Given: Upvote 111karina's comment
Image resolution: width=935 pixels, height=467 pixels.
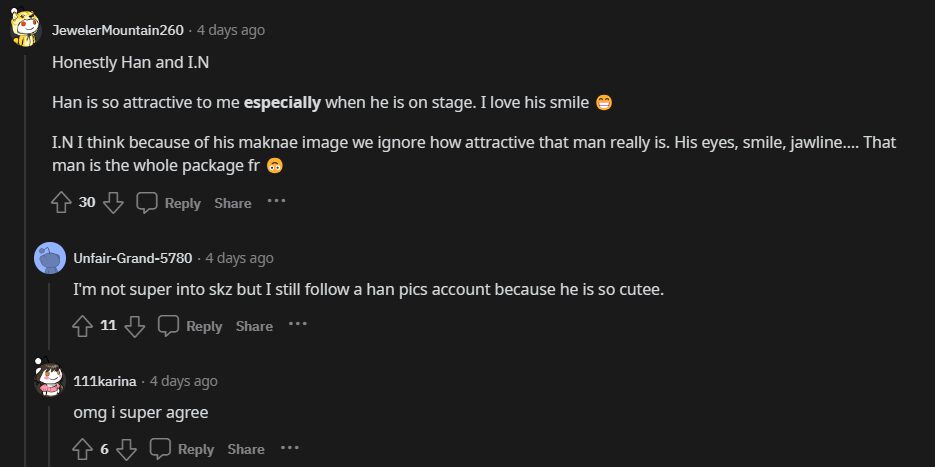Looking at the screenshot, I should 83,449.
